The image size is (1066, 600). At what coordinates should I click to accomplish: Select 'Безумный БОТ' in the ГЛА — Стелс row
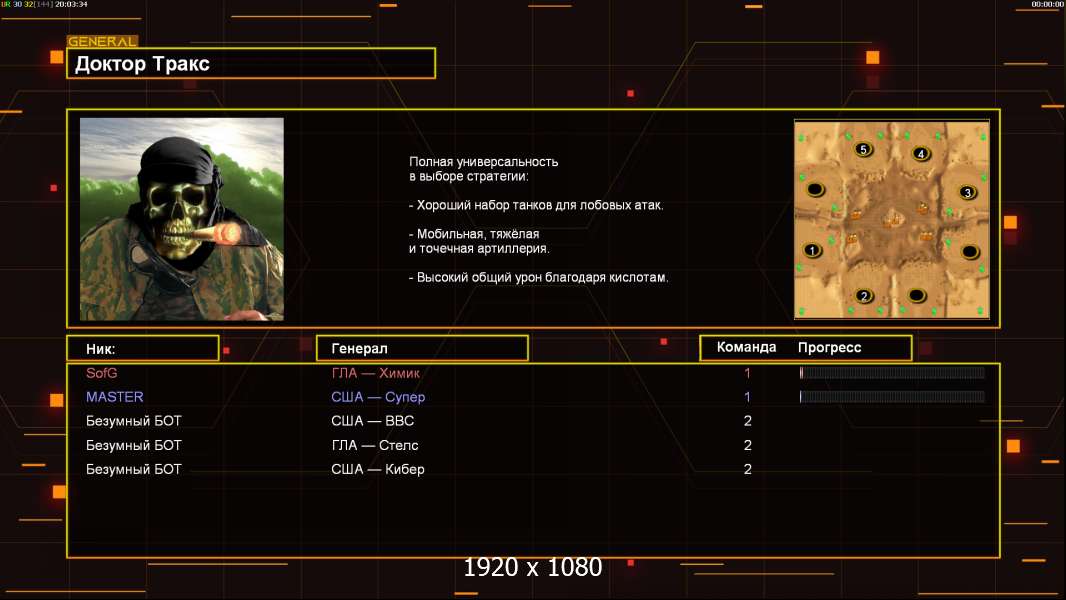pos(133,445)
